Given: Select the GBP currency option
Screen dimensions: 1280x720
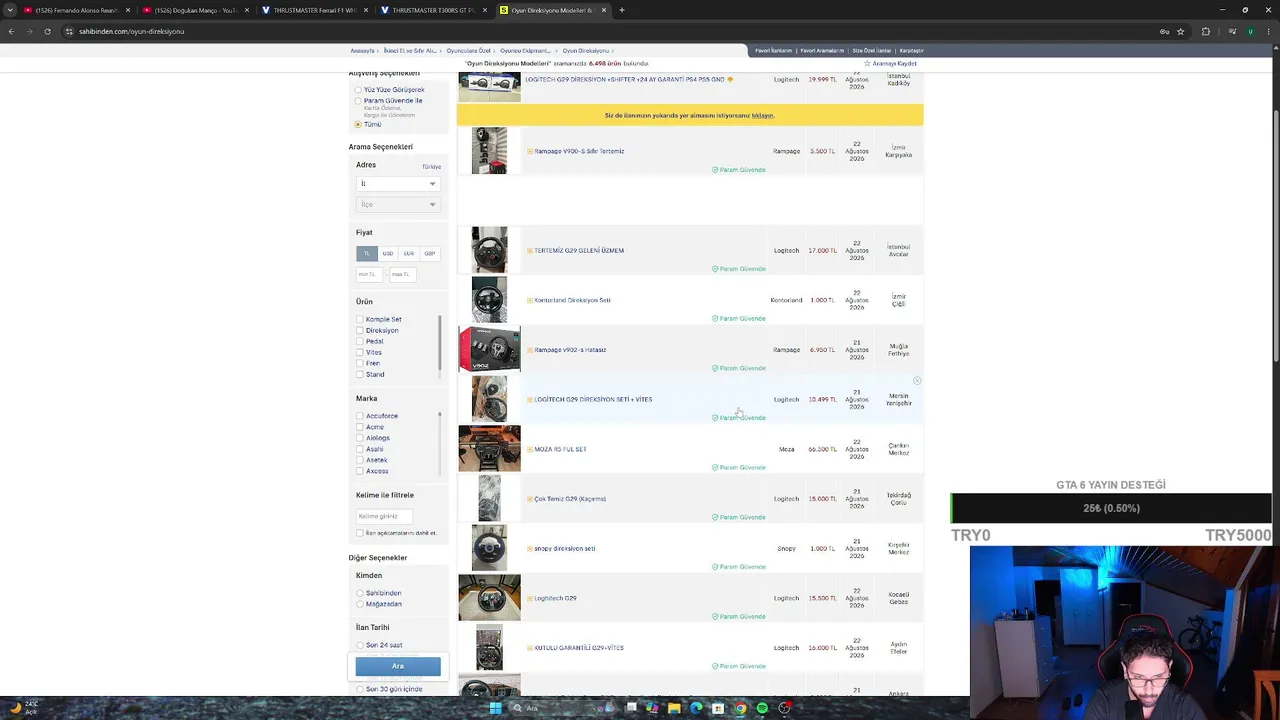Looking at the screenshot, I should (430, 253).
